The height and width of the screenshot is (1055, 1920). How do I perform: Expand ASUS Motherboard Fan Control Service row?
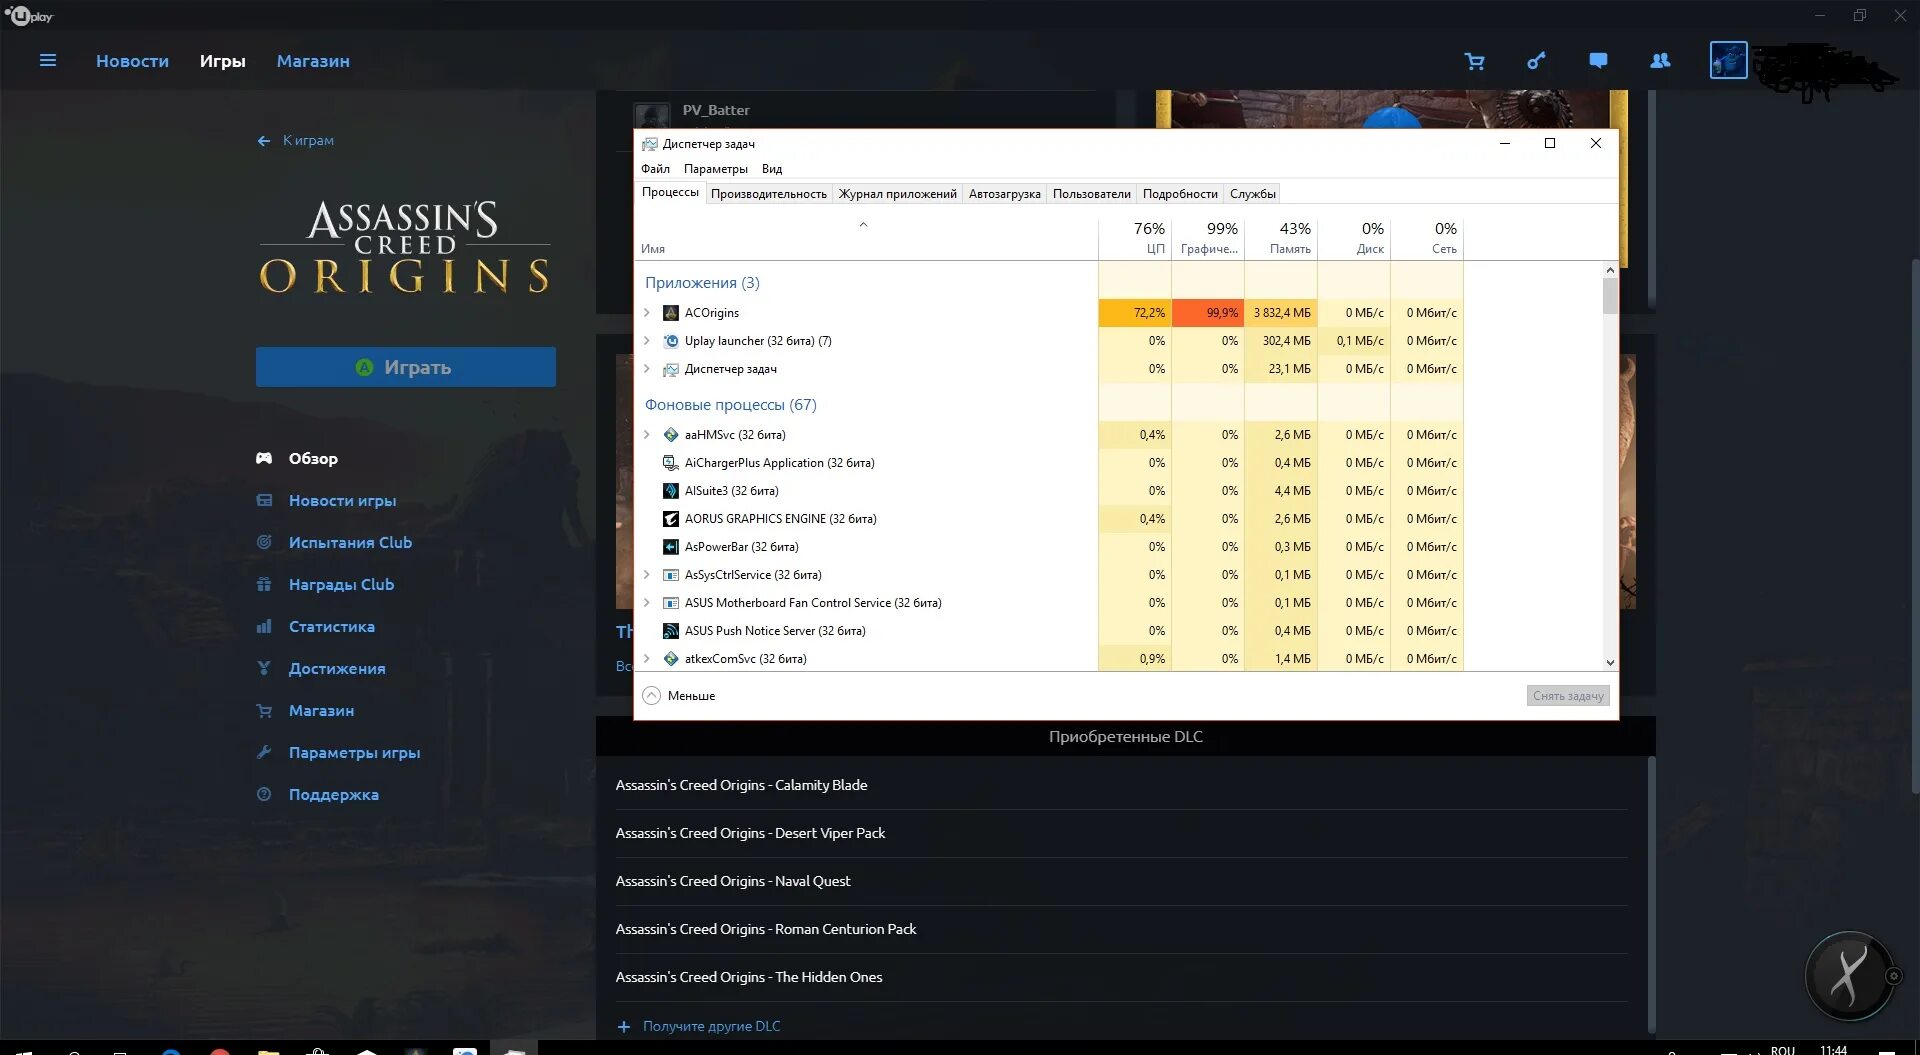point(647,603)
